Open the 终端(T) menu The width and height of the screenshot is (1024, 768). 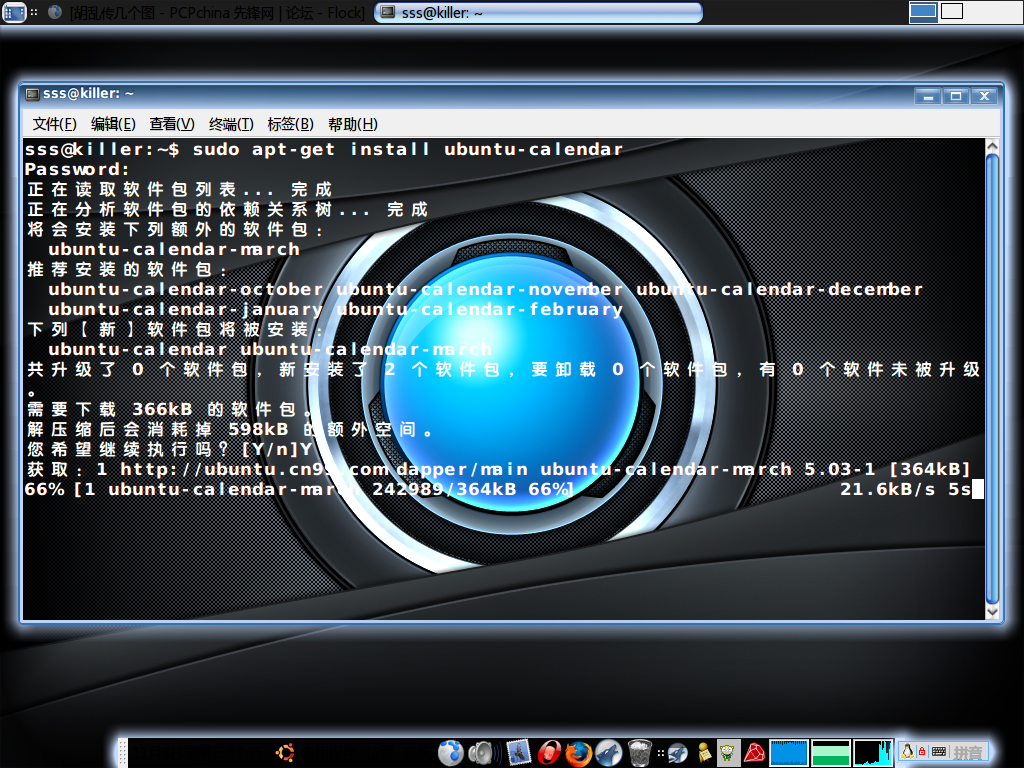[231, 124]
